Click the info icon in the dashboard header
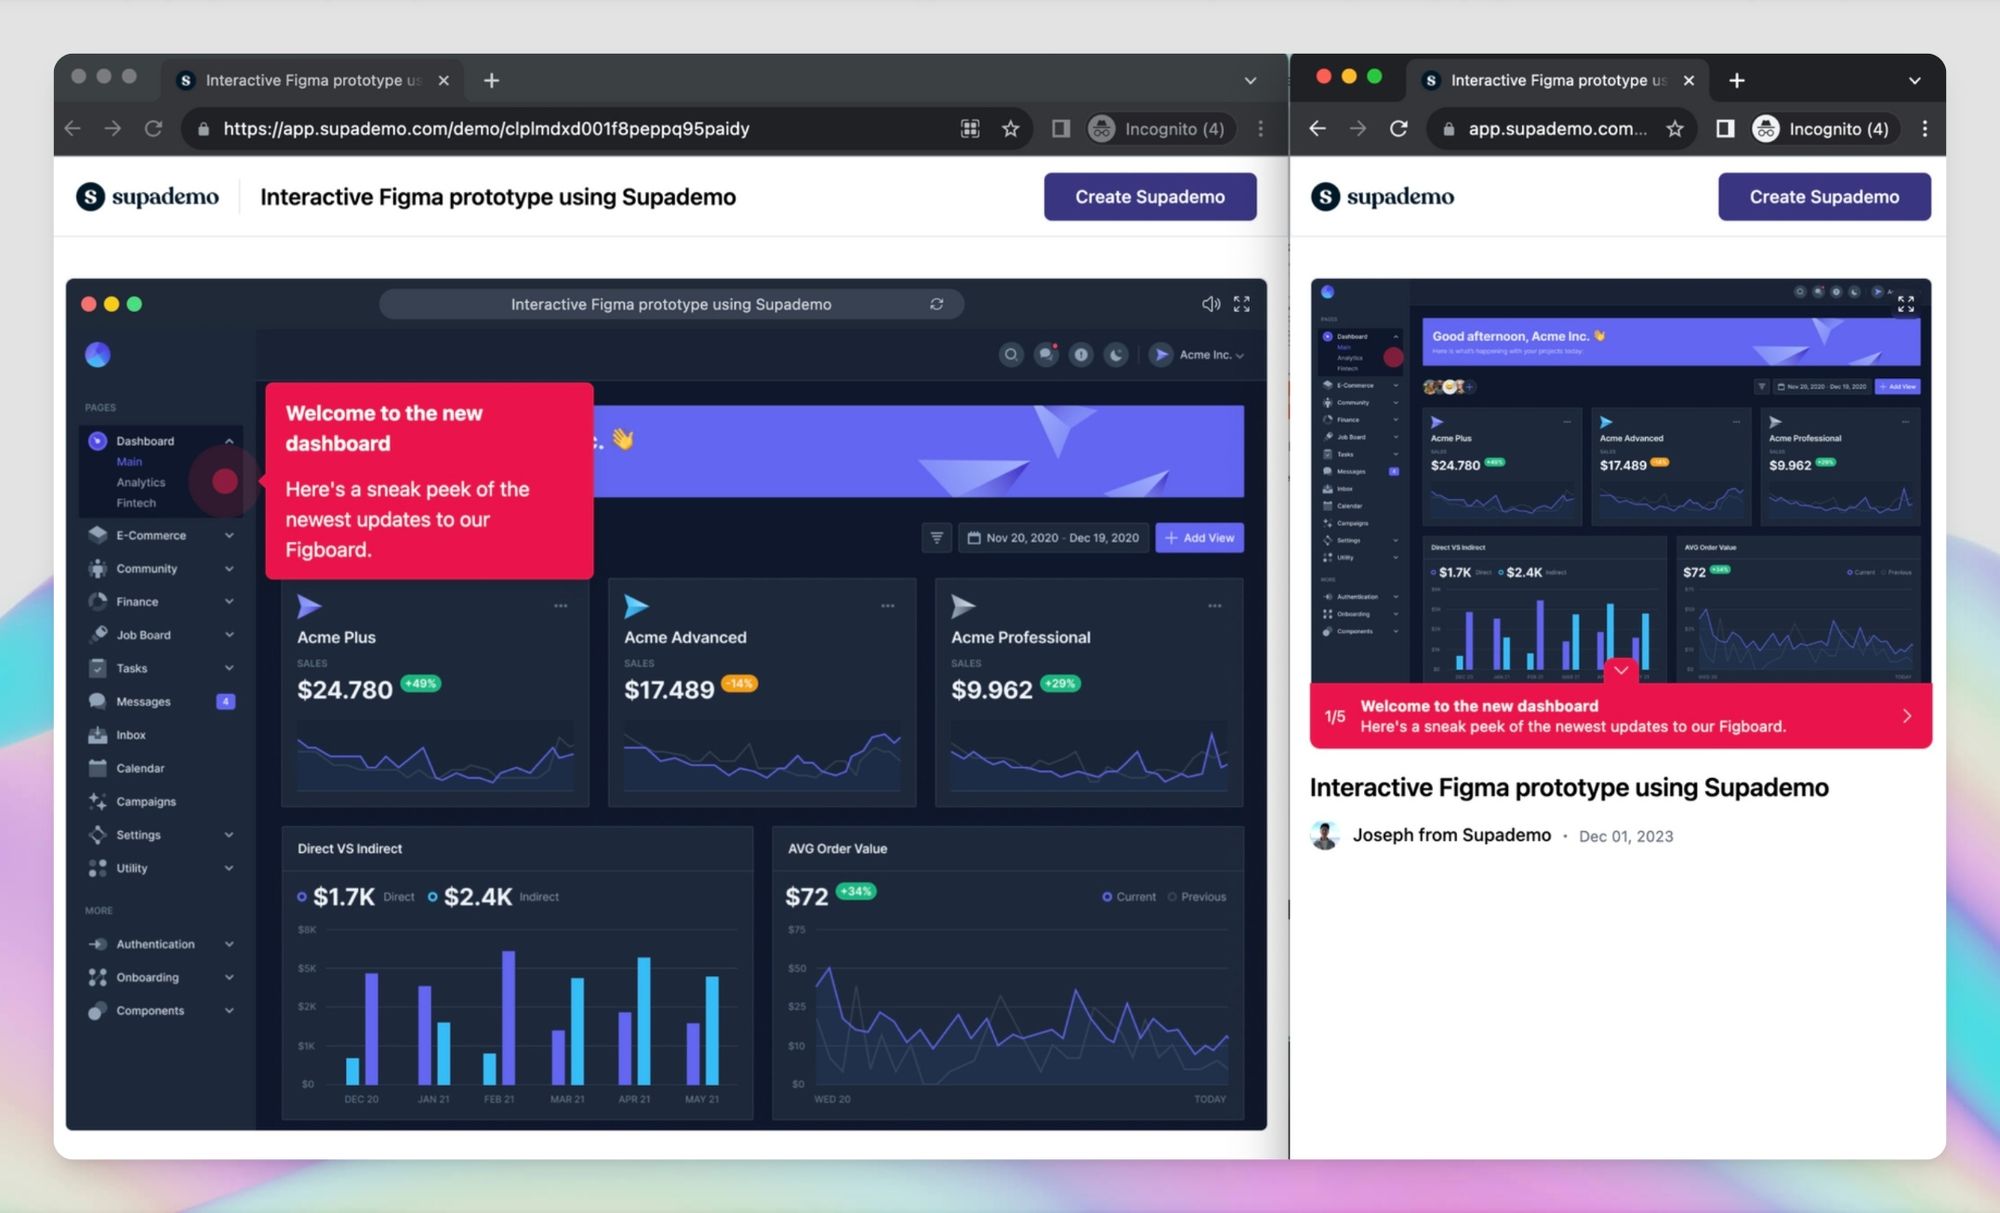This screenshot has height=1213, width=2000. tap(1081, 355)
